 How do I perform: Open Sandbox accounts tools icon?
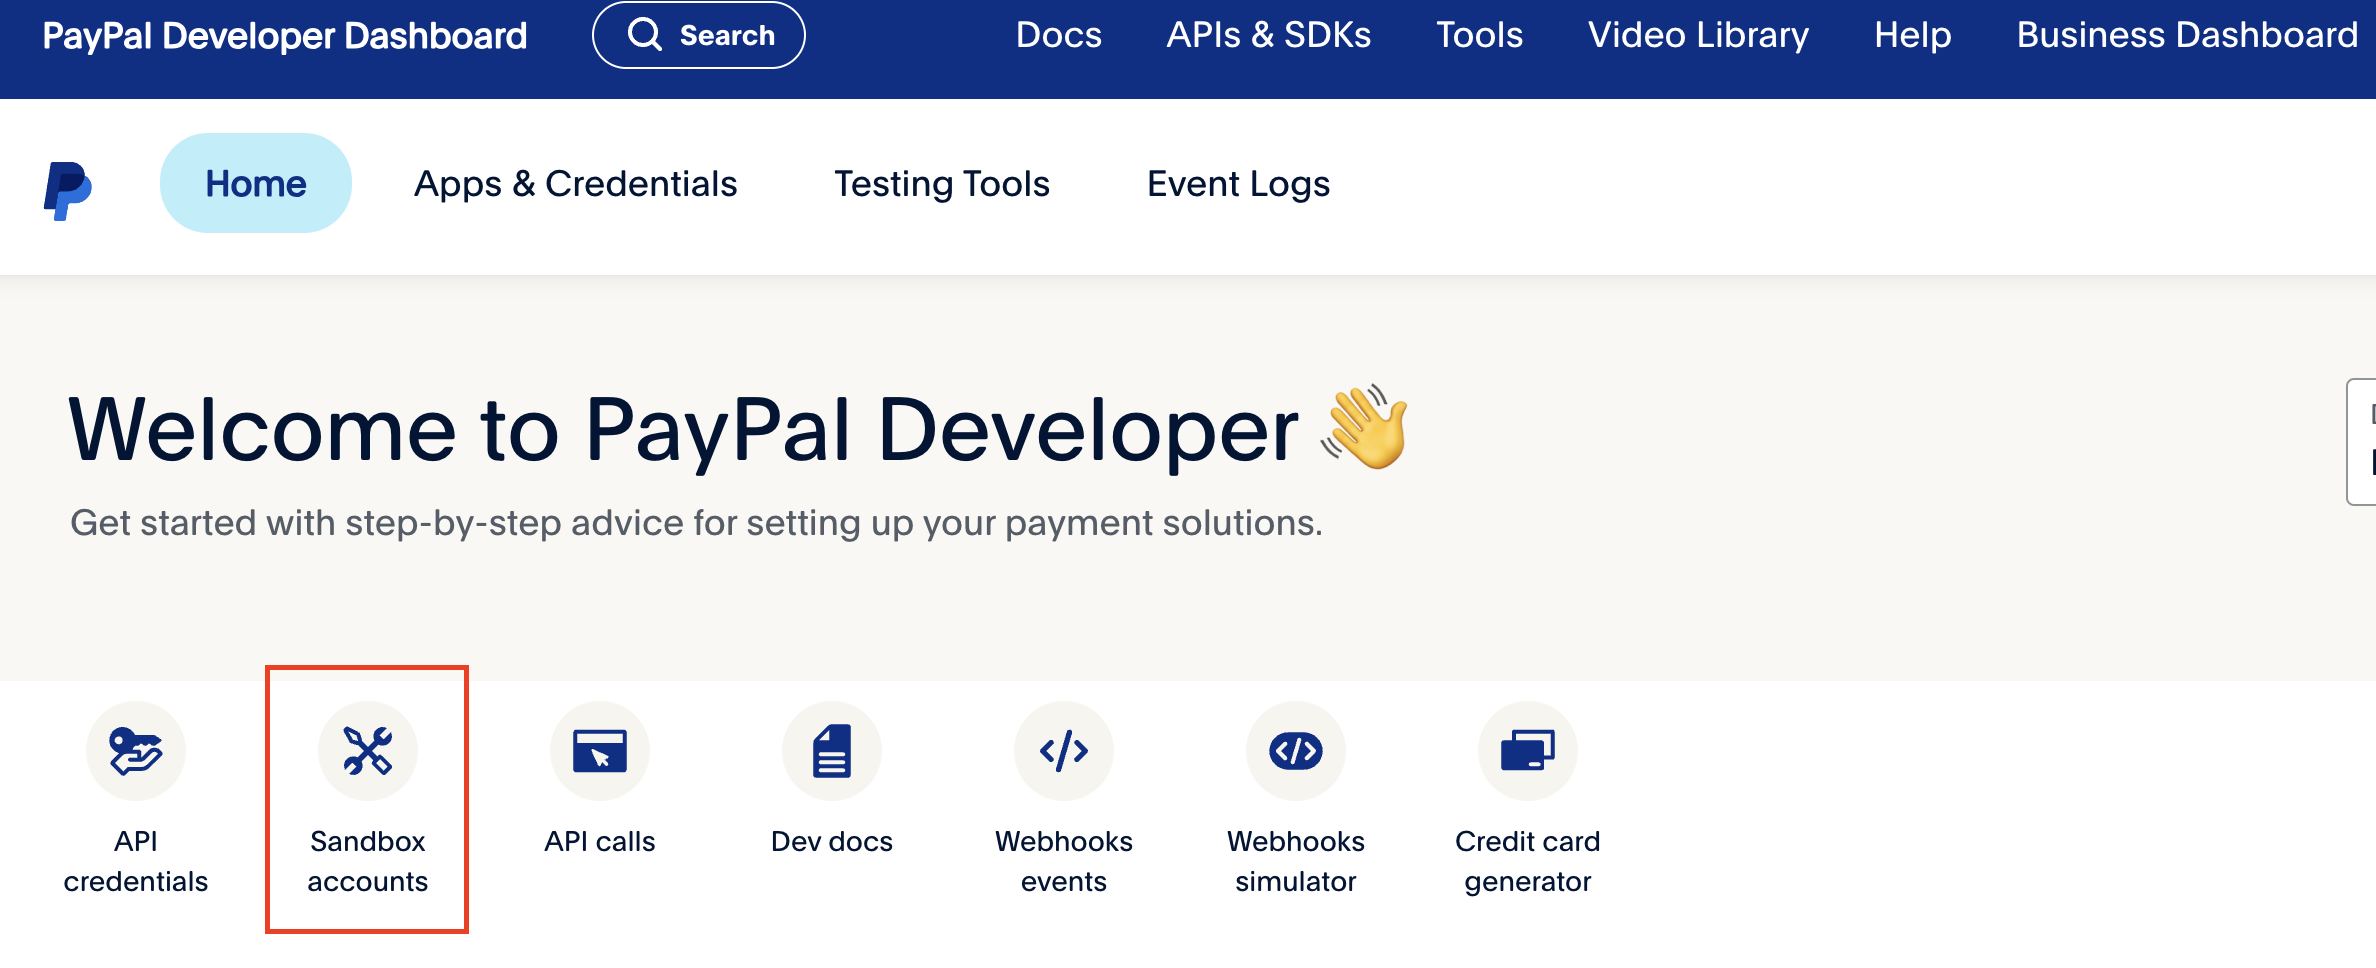pos(367,751)
